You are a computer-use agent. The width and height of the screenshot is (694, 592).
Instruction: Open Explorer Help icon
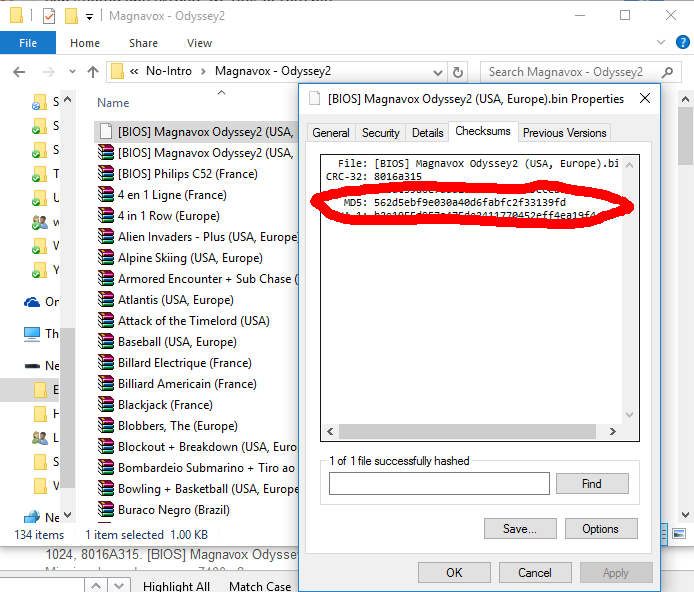[x=682, y=42]
